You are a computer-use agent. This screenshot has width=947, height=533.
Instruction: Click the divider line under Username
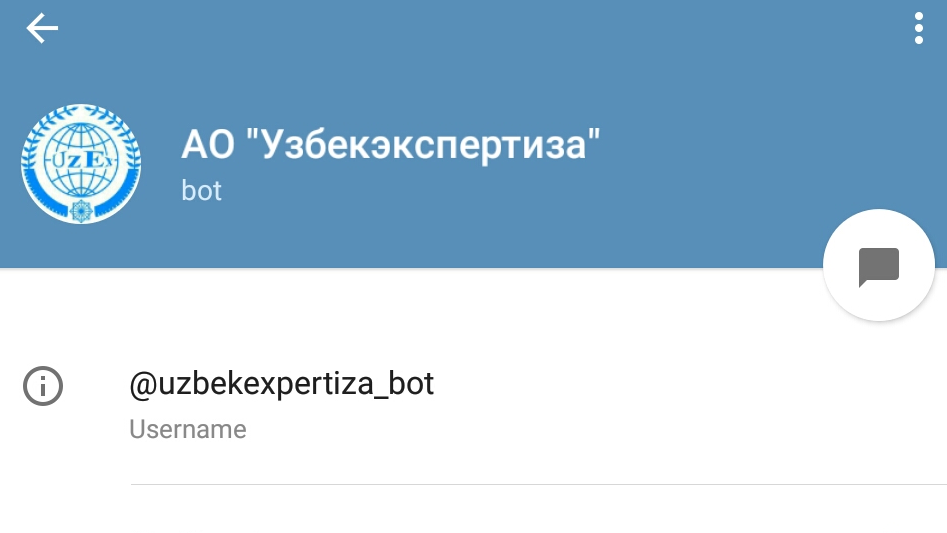point(539,484)
